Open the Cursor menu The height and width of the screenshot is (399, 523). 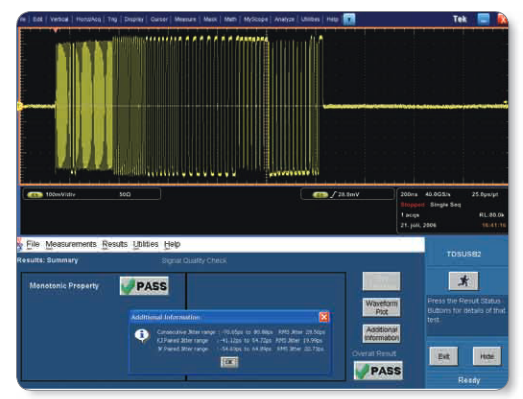click(159, 19)
